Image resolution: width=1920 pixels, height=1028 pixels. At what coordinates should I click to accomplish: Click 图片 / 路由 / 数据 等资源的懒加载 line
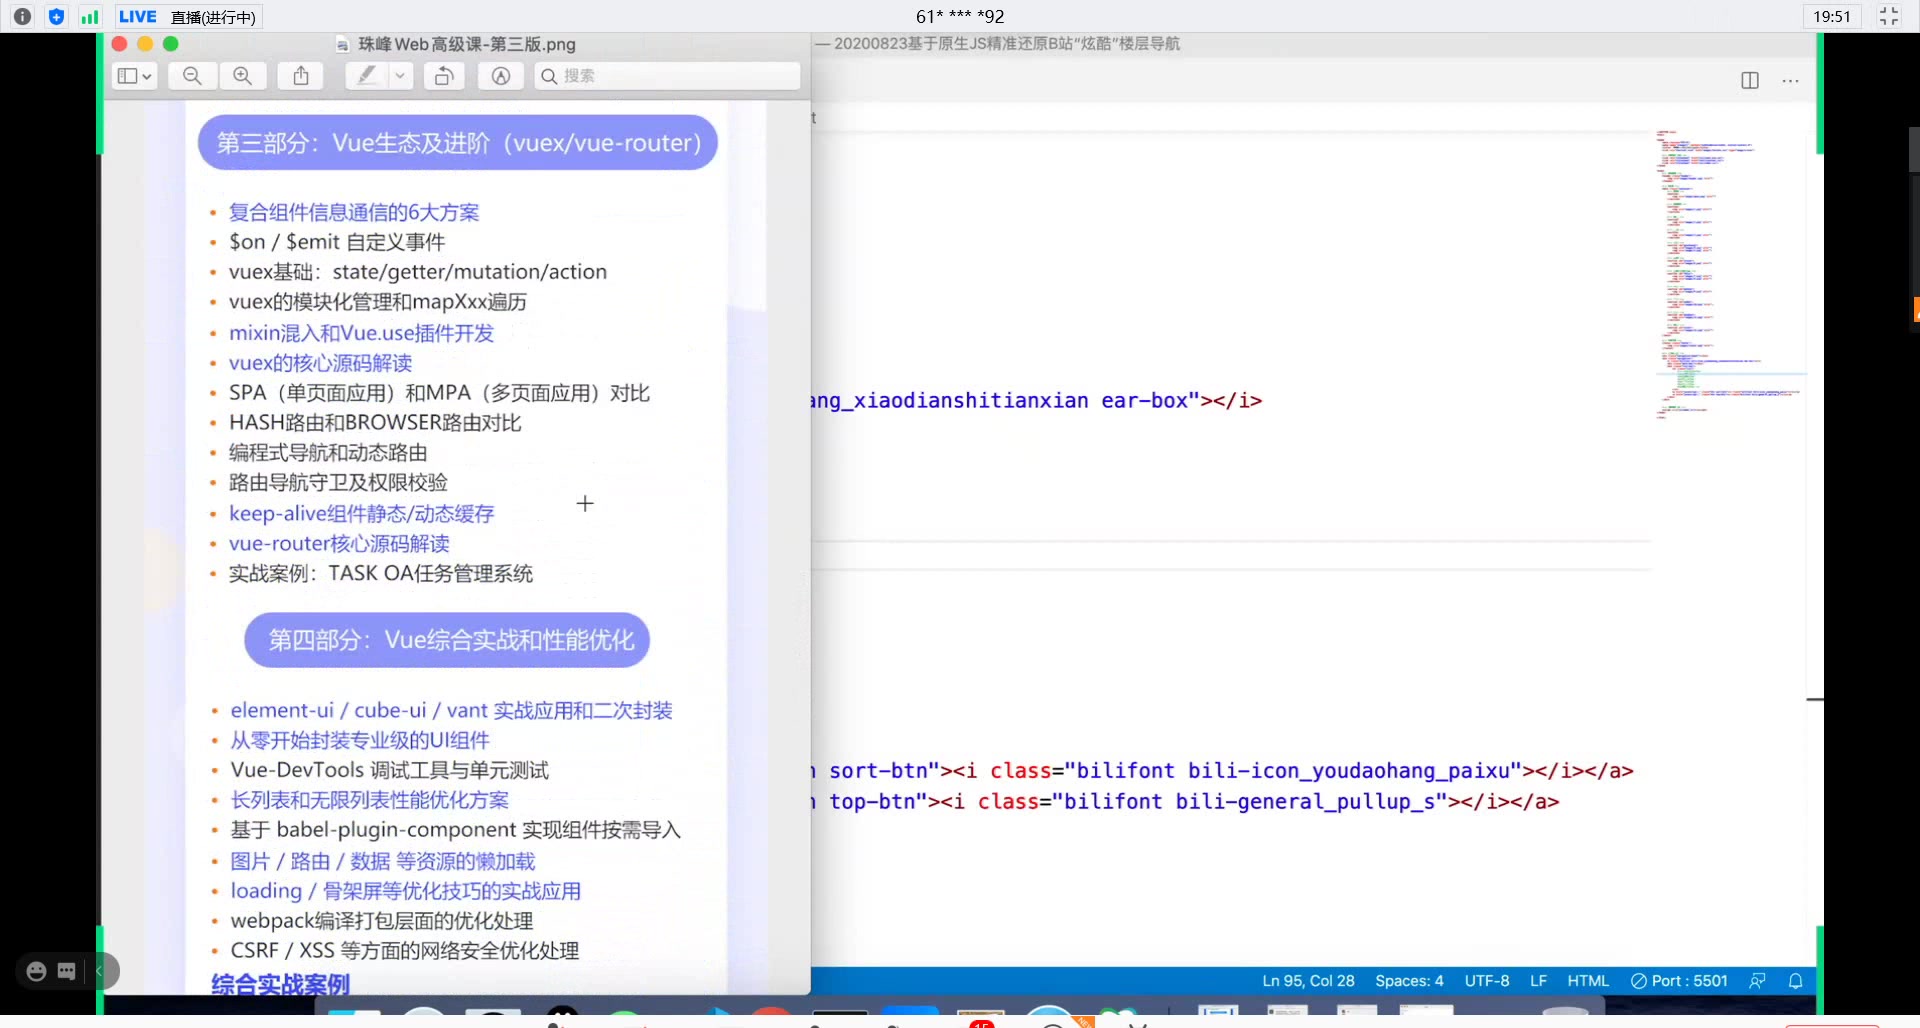(383, 861)
